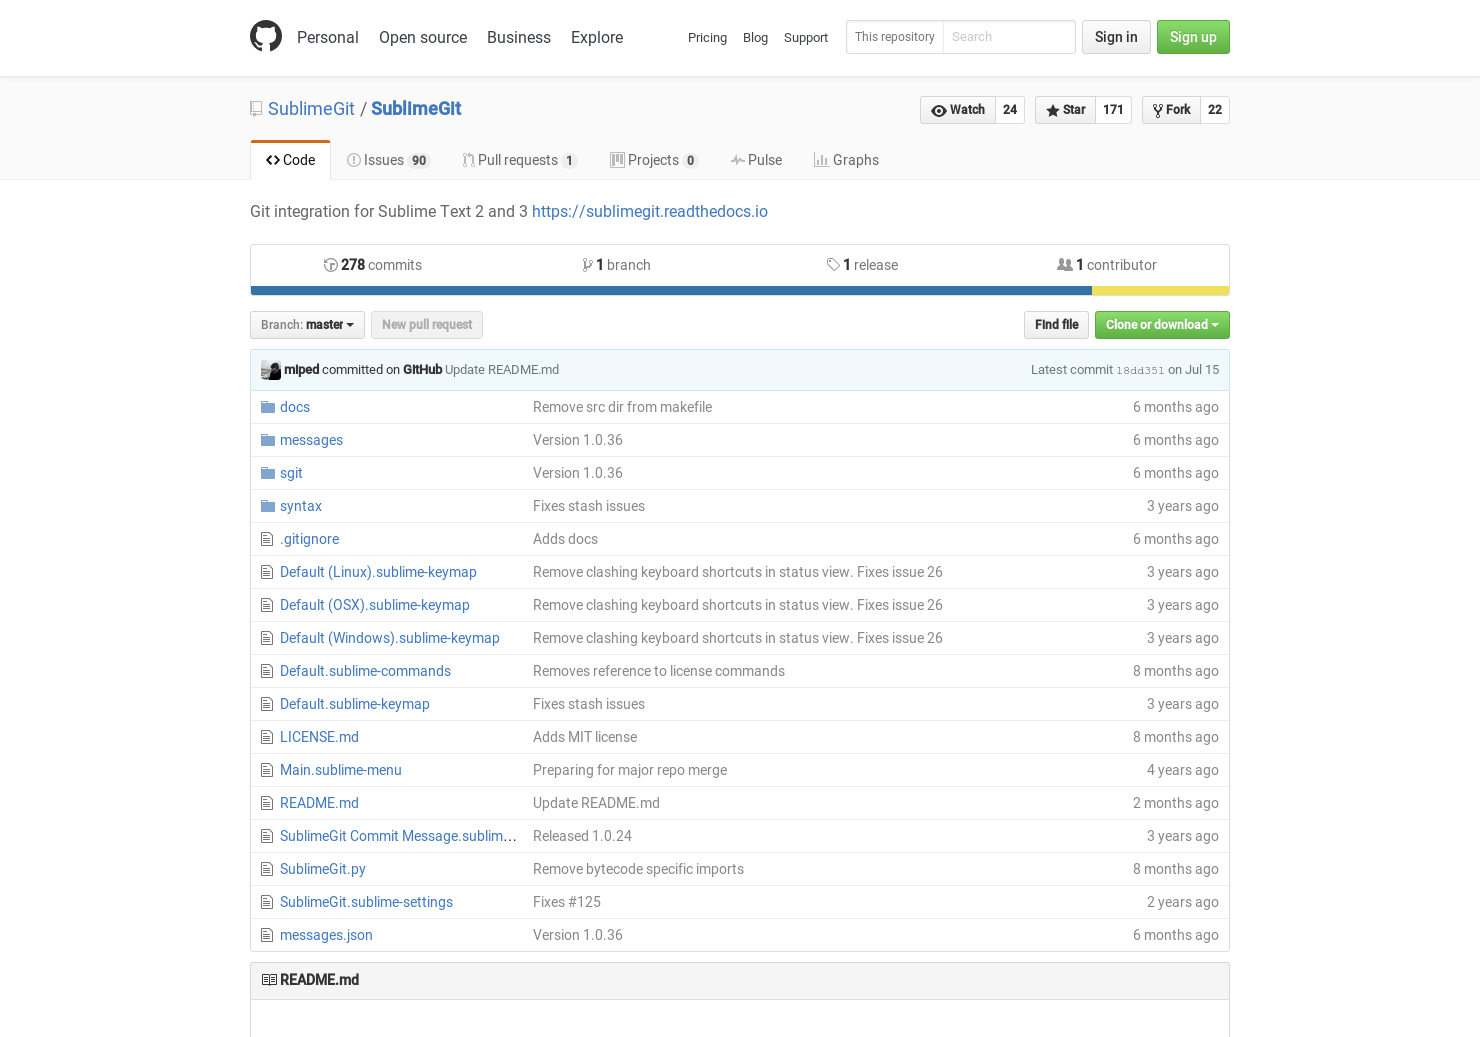
Task: Click the green Sign up button
Action: point(1193,37)
